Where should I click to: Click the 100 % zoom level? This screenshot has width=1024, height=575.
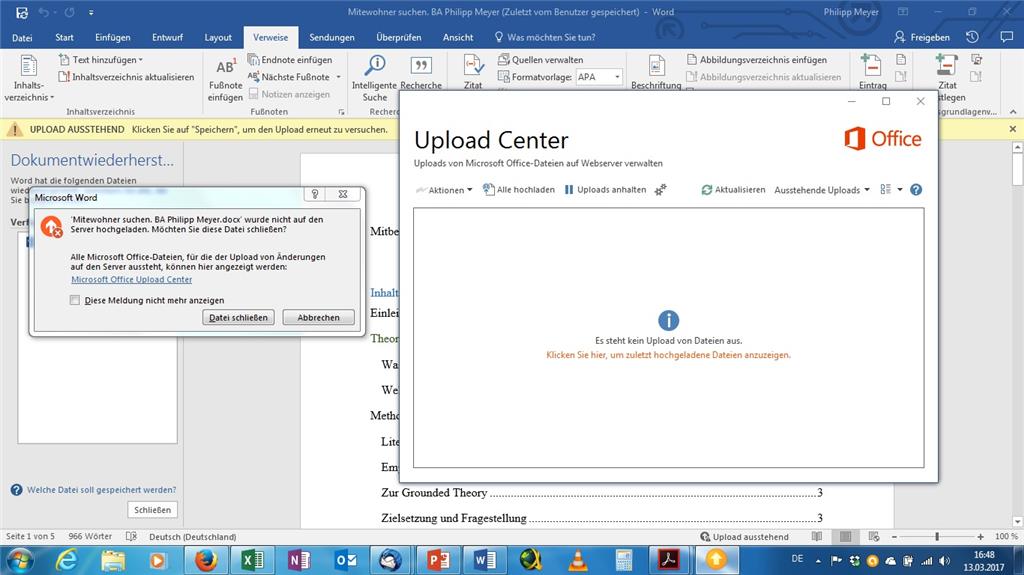click(x=1006, y=536)
